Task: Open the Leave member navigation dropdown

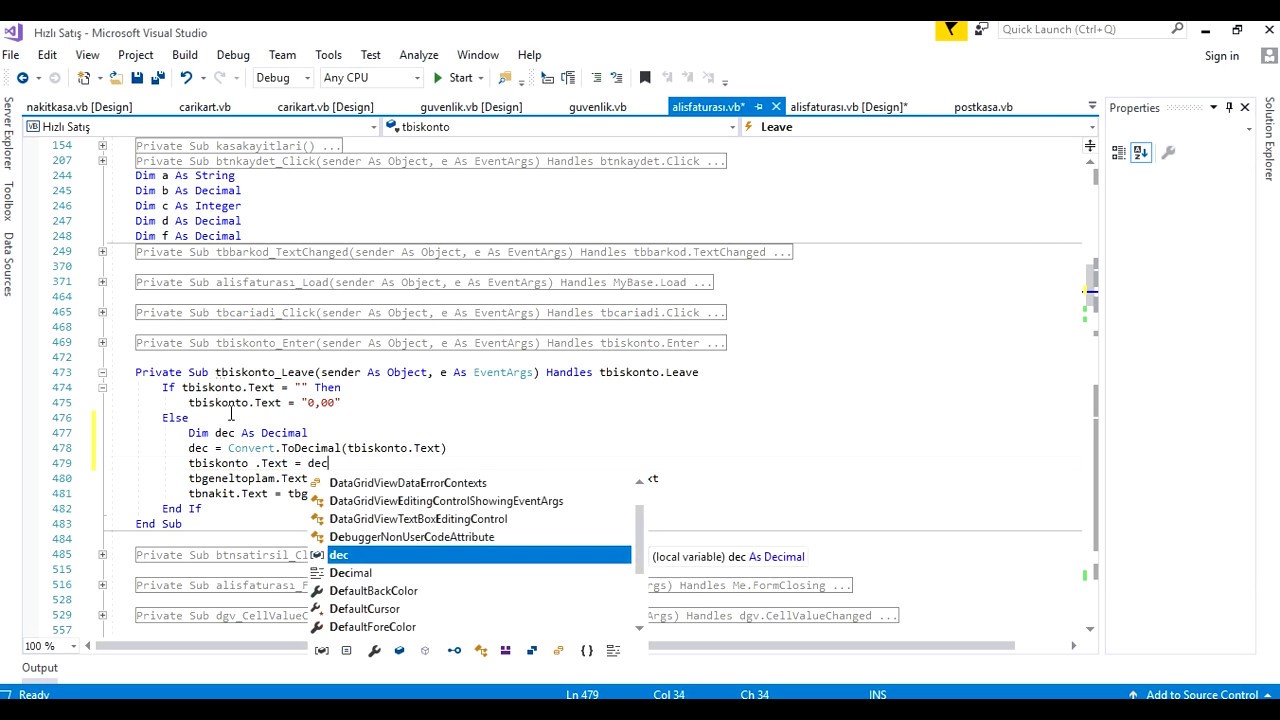Action: pyautogui.click(x=920, y=127)
